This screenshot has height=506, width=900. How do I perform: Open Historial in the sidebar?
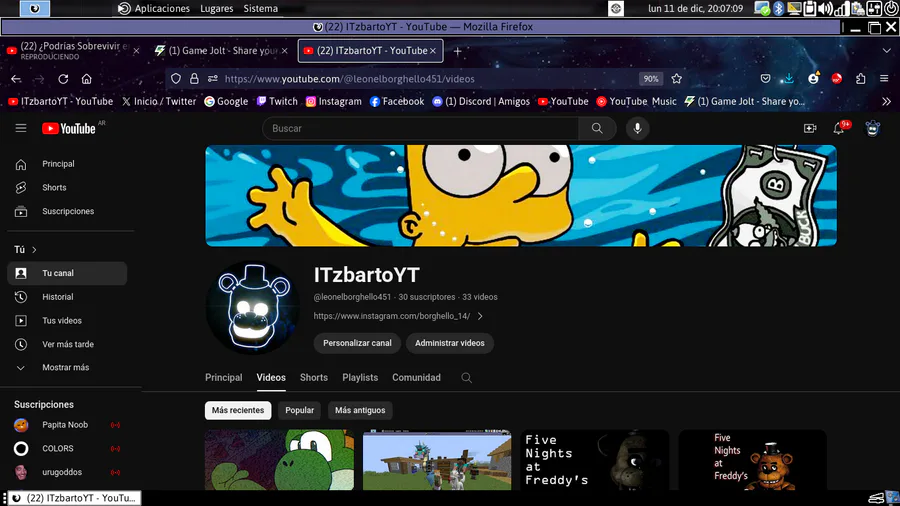click(67, 297)
